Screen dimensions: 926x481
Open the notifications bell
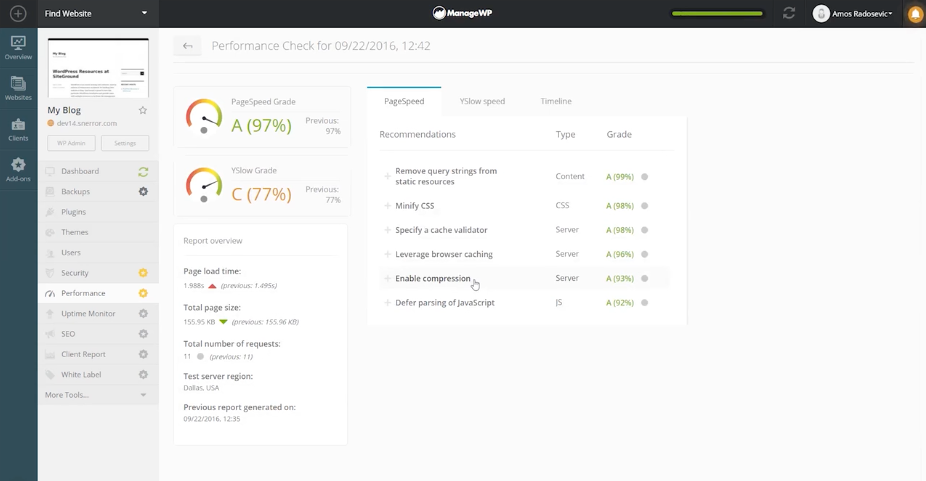[x=915, y=14]
